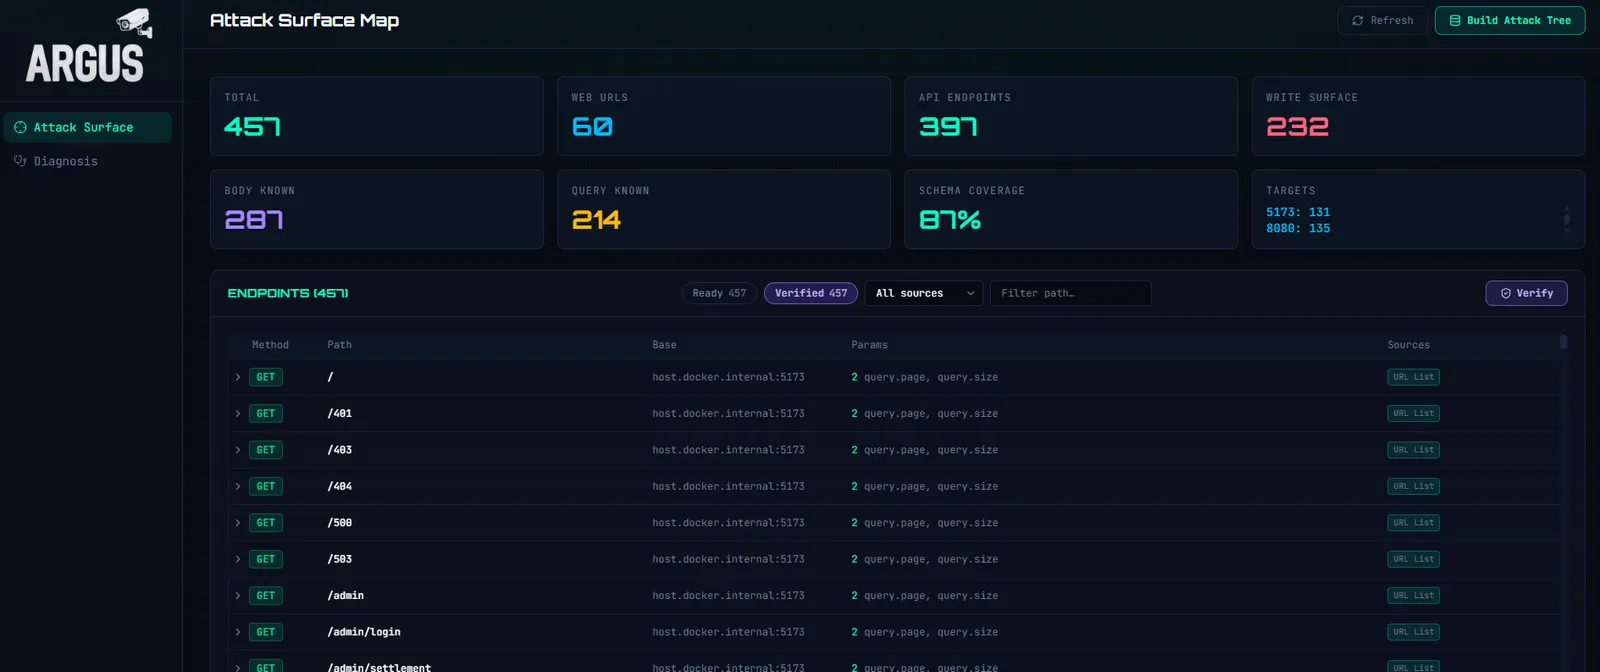Click Build Attack Tree button
This screenshot has width=1600, height=672.
(1510, 20)
